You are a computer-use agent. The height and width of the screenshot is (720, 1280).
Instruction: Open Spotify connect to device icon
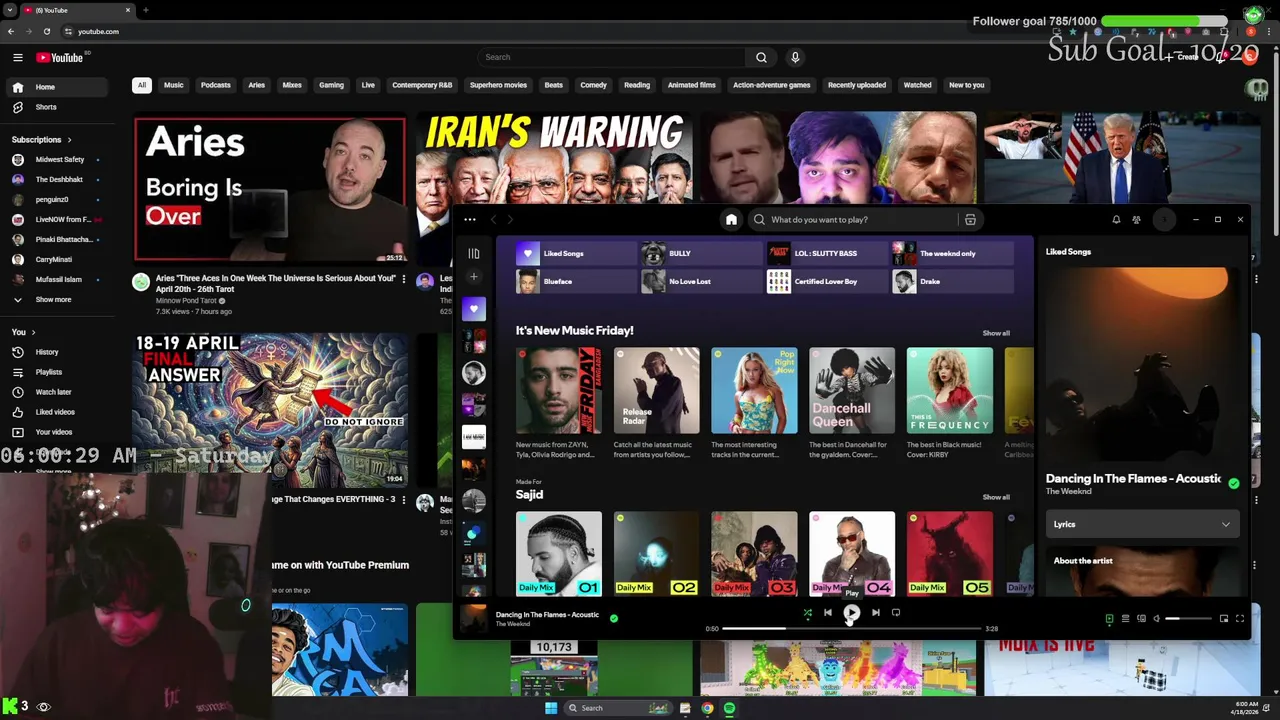tap(1141, 619)
